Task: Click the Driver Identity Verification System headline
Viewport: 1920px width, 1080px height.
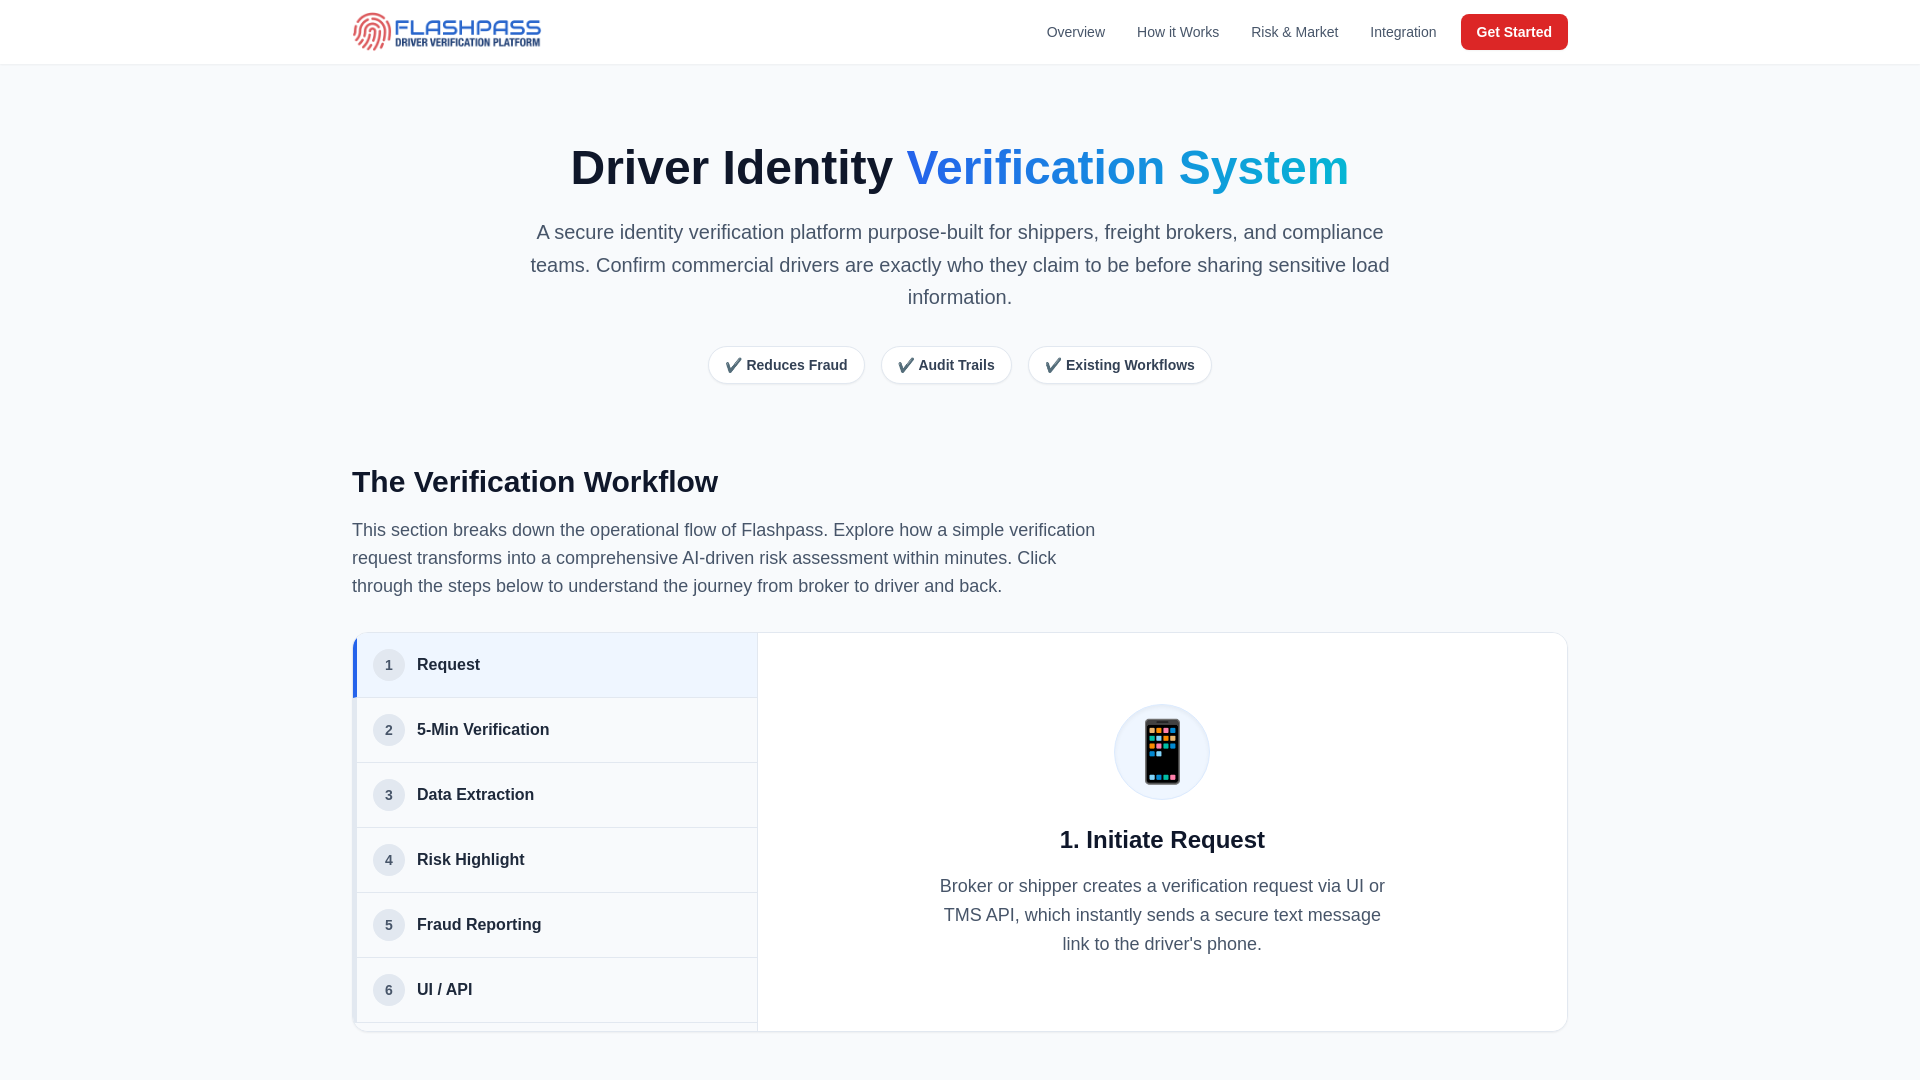Action: pos(960,168)
